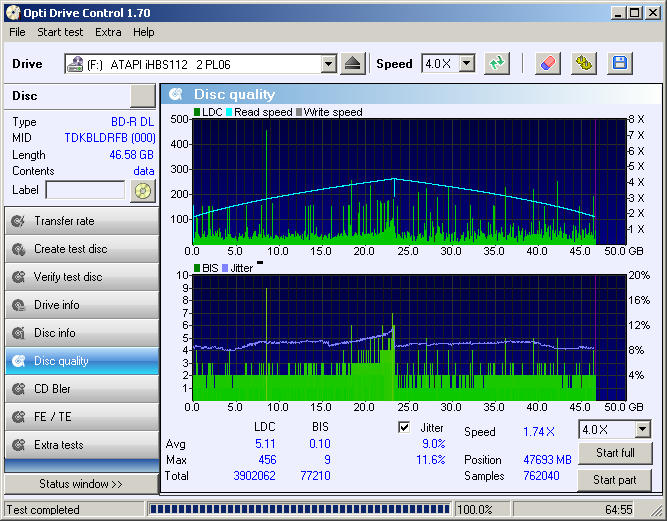Screen dimensions: 667x521
Task: Click the FE / TE sidebar icon
Action: point(18,417)
